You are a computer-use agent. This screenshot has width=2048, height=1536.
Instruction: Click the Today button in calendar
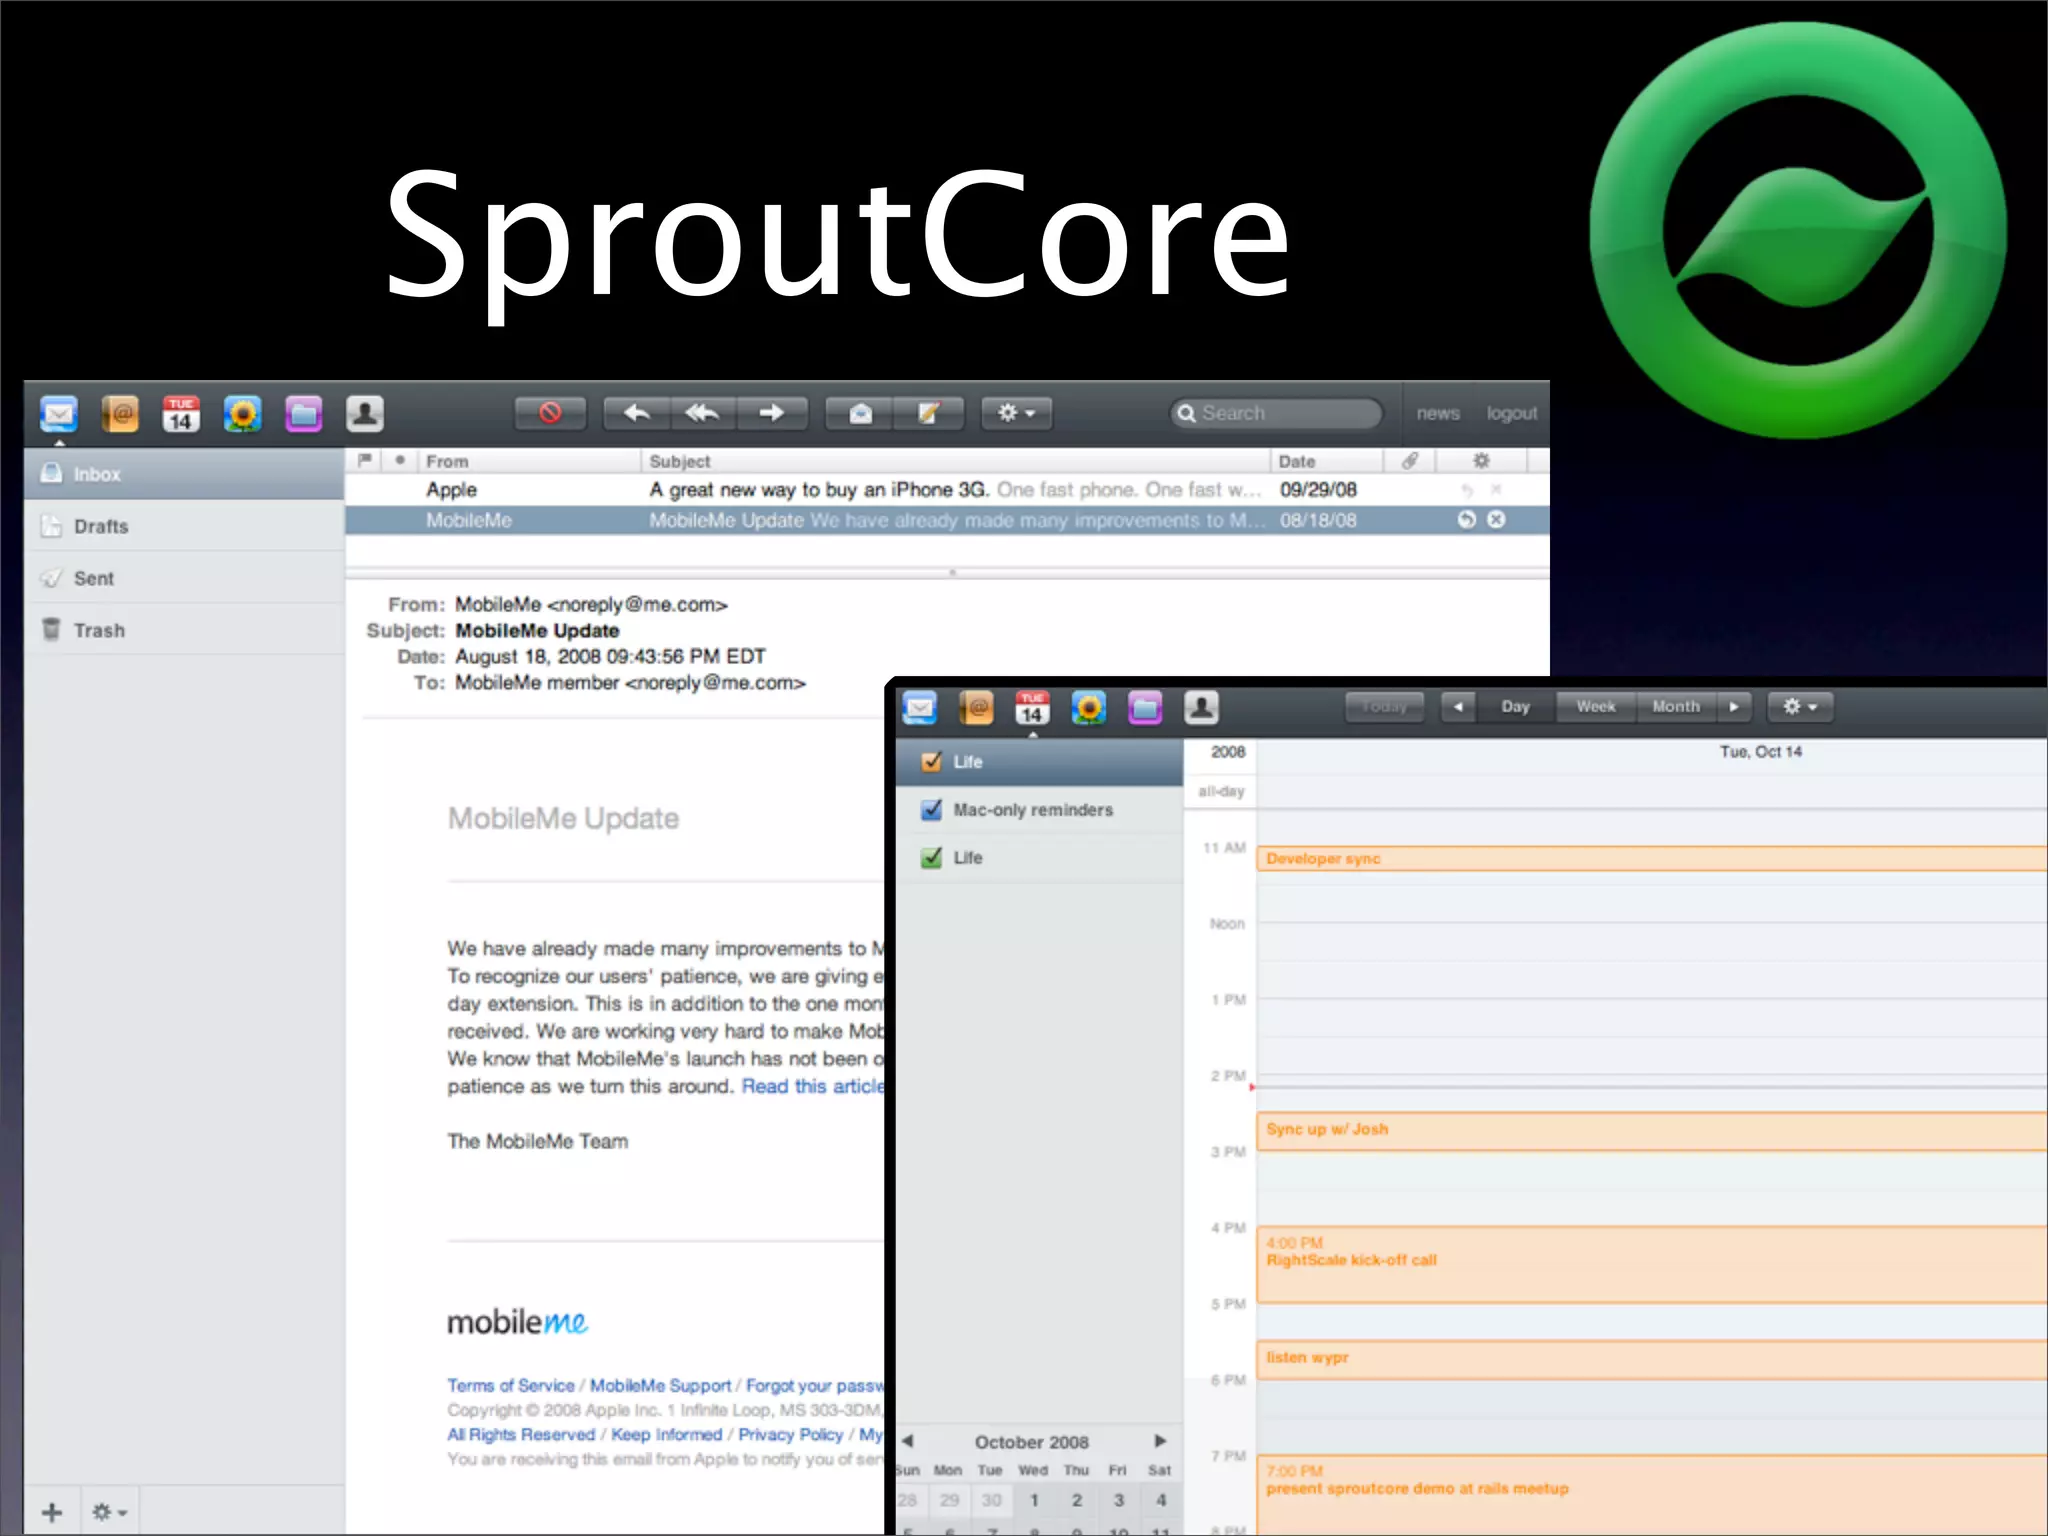[1384, 707]
